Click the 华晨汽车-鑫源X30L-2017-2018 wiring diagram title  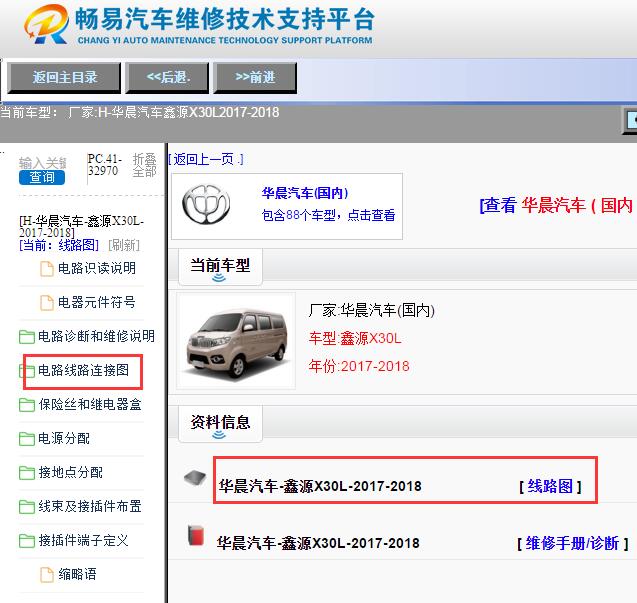[x=320, y=486]
